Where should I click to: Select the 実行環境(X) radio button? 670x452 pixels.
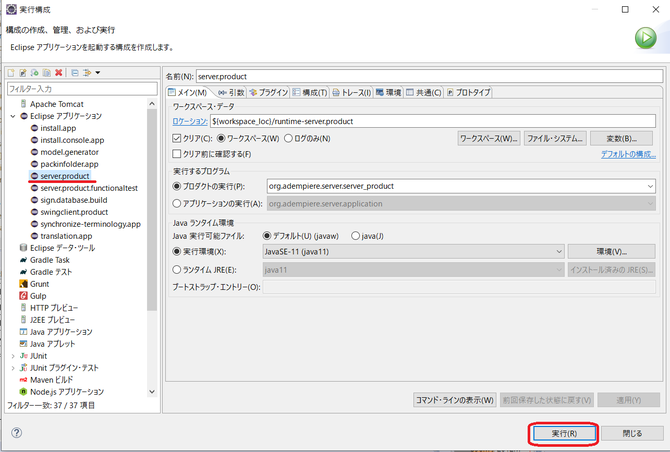pyautogui.click(x=177, y=252)
